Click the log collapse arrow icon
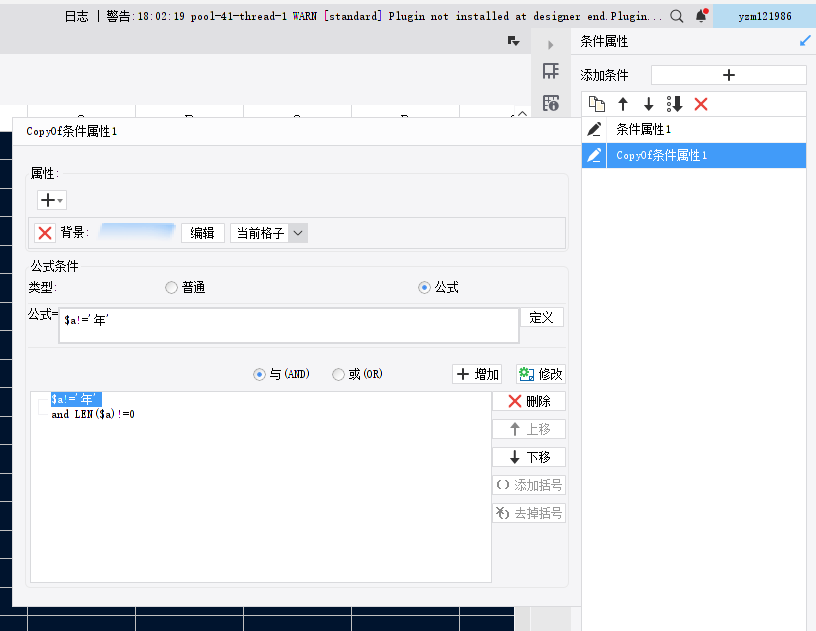This screenshot has width=816, height=631. 514,41
